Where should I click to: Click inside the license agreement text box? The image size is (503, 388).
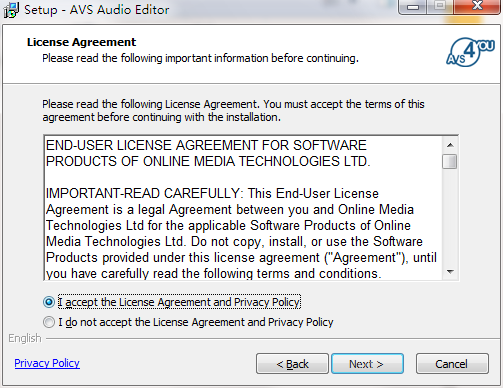(243, 208)
